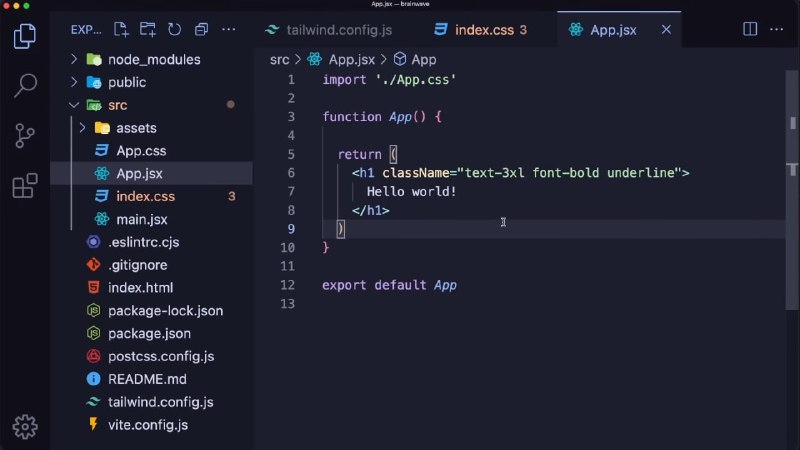The image size is (800, 450).
Task: Open .eslintrc.cjs file
Action: point(151,242)
